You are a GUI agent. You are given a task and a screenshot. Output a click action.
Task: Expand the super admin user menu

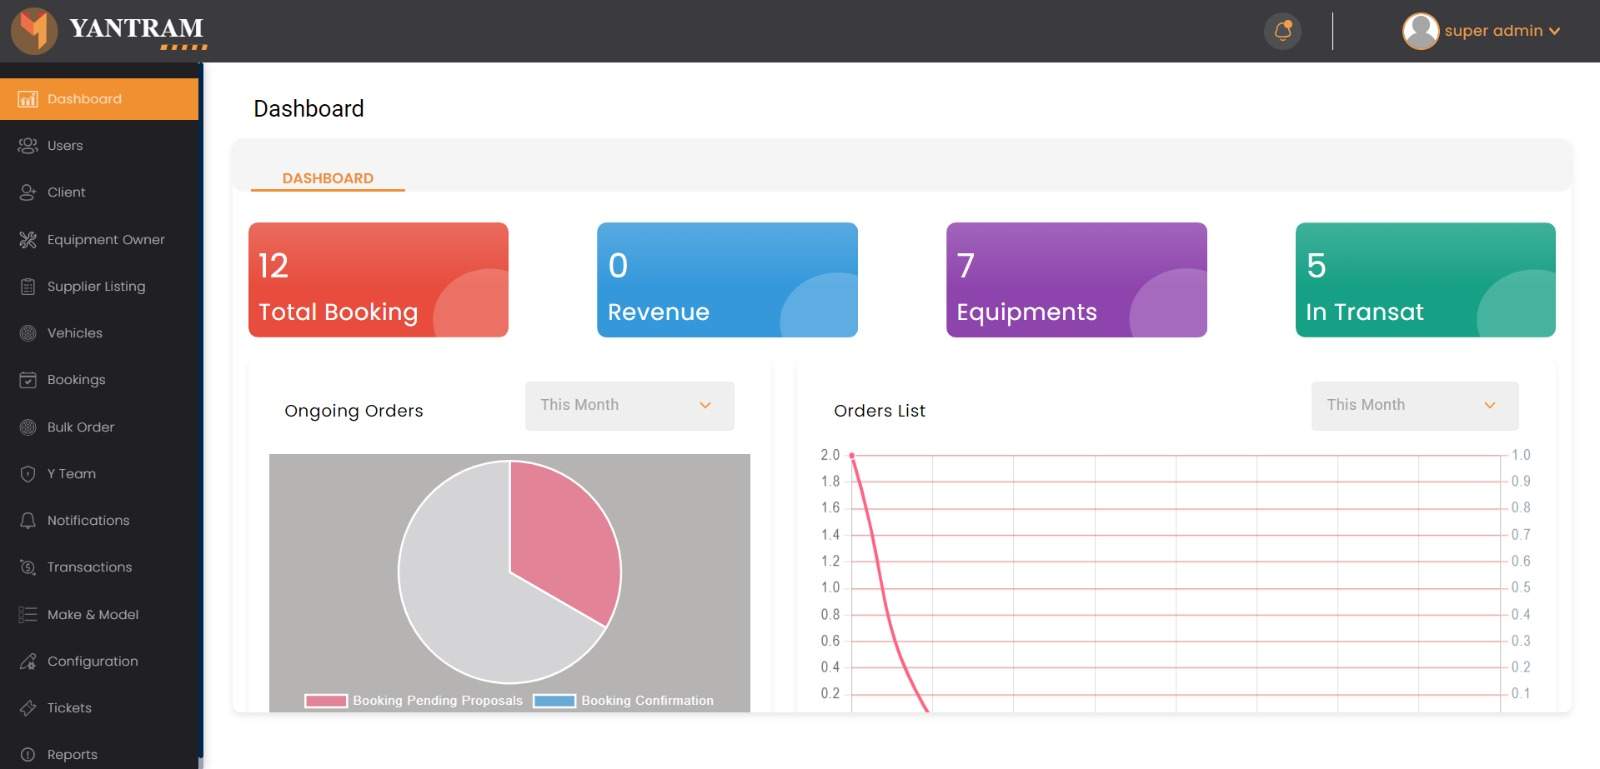(1502, 31)
